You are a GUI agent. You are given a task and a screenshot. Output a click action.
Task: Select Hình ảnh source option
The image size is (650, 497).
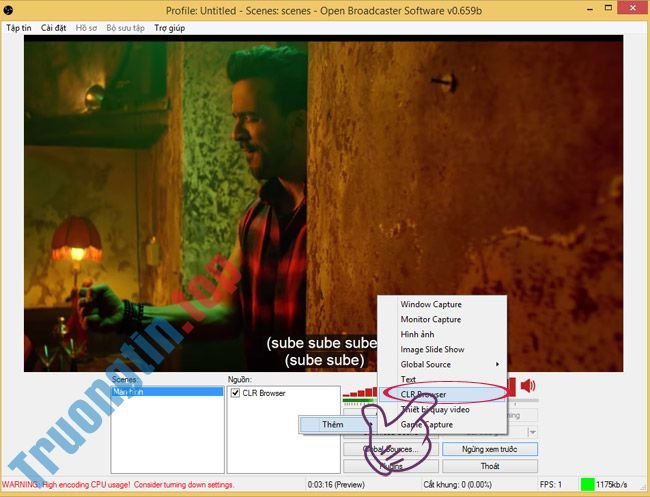[x=442, y=334]
